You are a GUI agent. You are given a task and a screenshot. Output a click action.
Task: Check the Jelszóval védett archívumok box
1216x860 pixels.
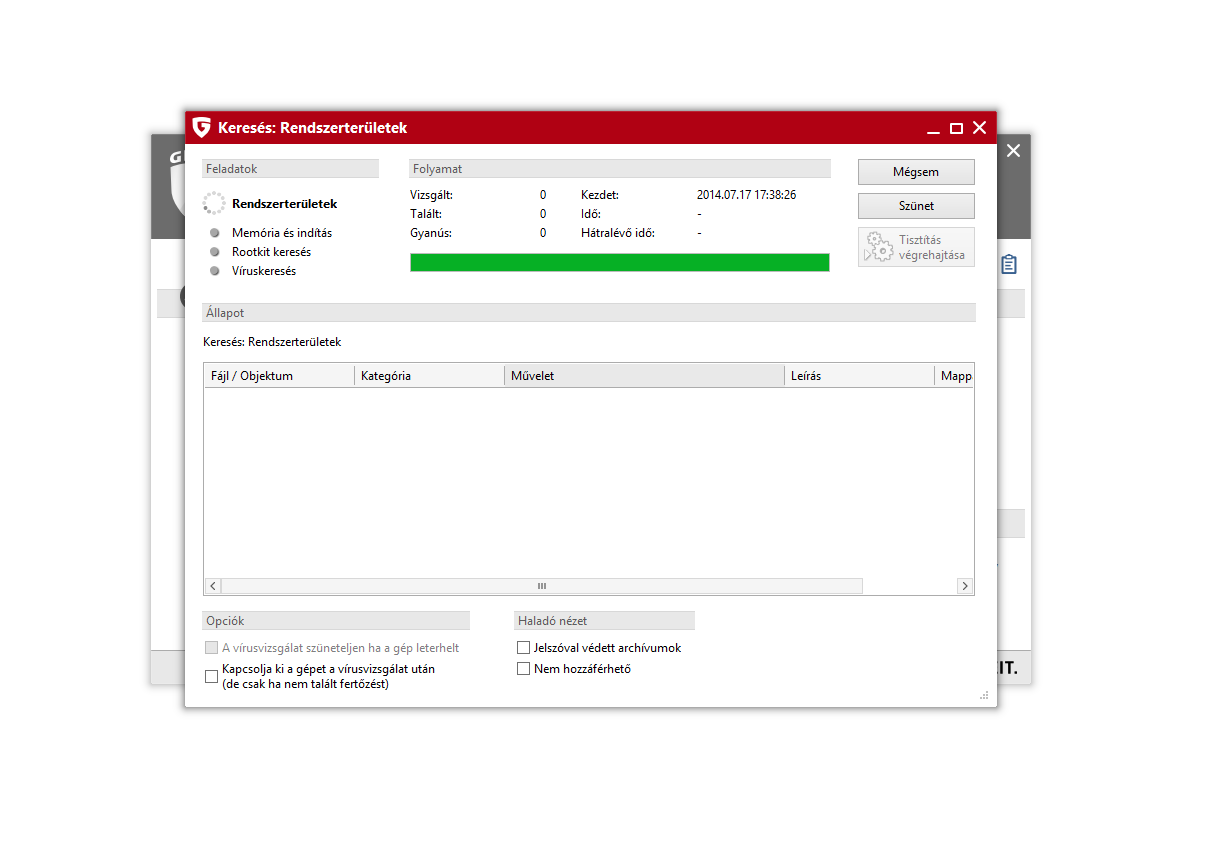pos(523,648)
